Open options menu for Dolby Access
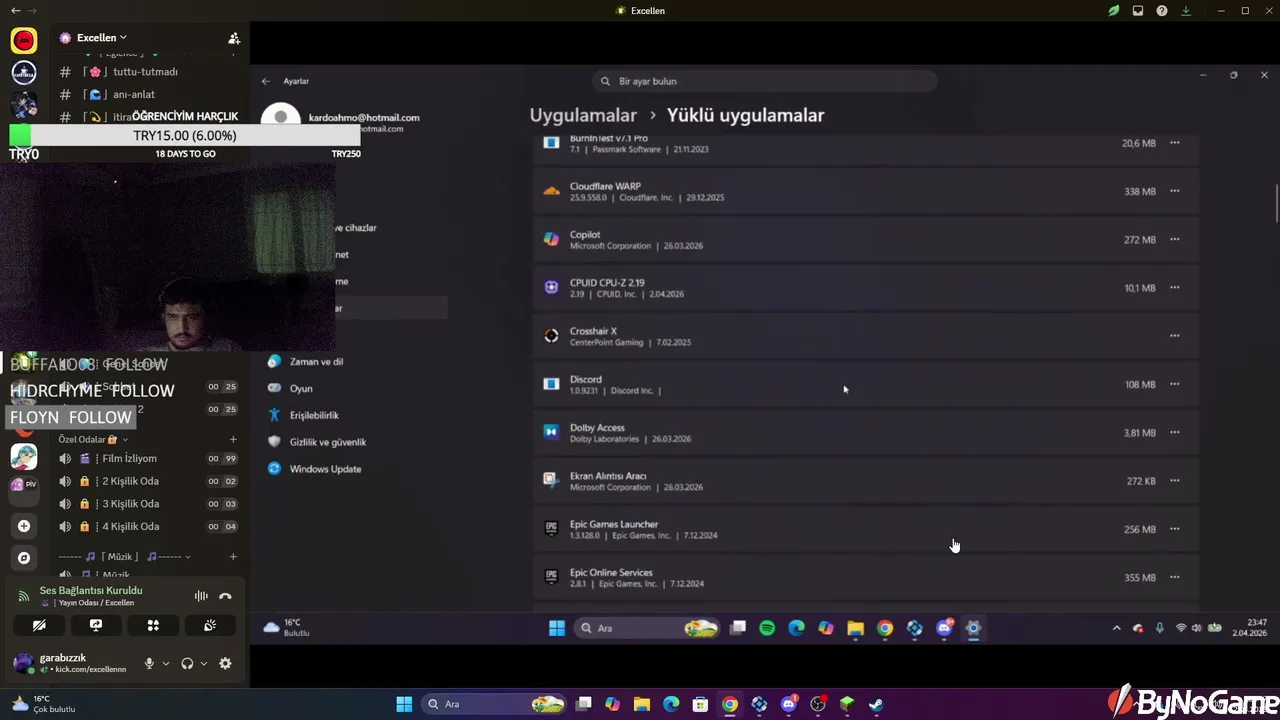This screenshot has width=1280, height=720. [1175, 432]
